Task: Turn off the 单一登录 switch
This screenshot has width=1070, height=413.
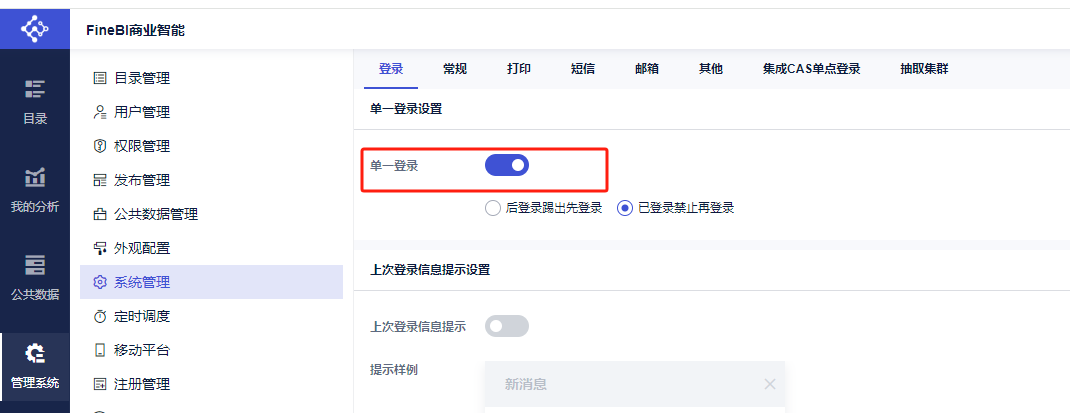Action: click(507, 165)
